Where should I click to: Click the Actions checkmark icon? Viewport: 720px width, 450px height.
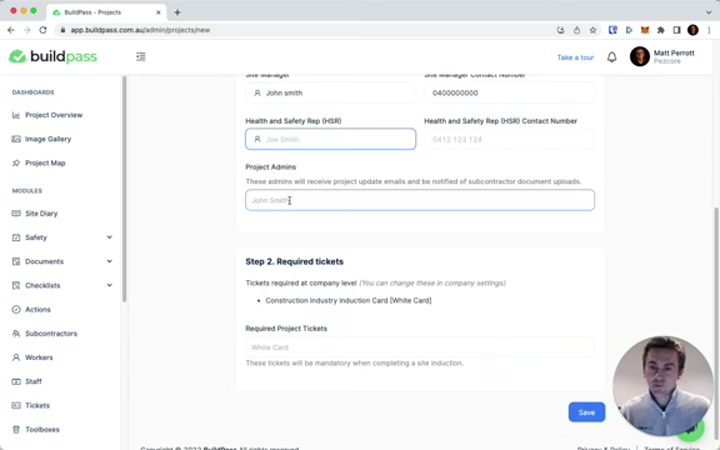16,309
